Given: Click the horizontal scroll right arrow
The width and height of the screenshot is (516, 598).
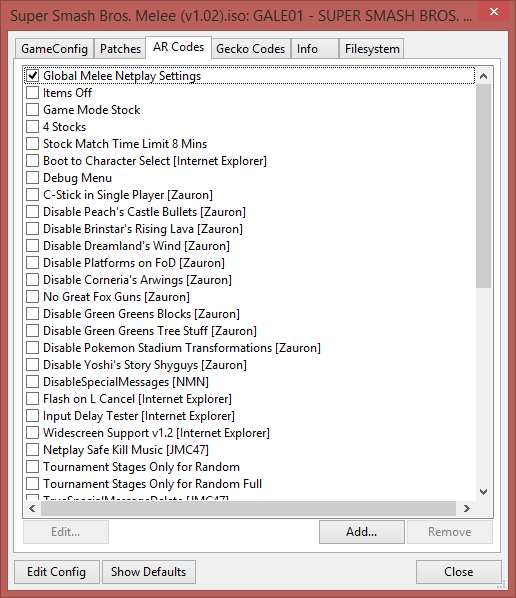Looking at the screenshot, I should click(x=466, y=508).
